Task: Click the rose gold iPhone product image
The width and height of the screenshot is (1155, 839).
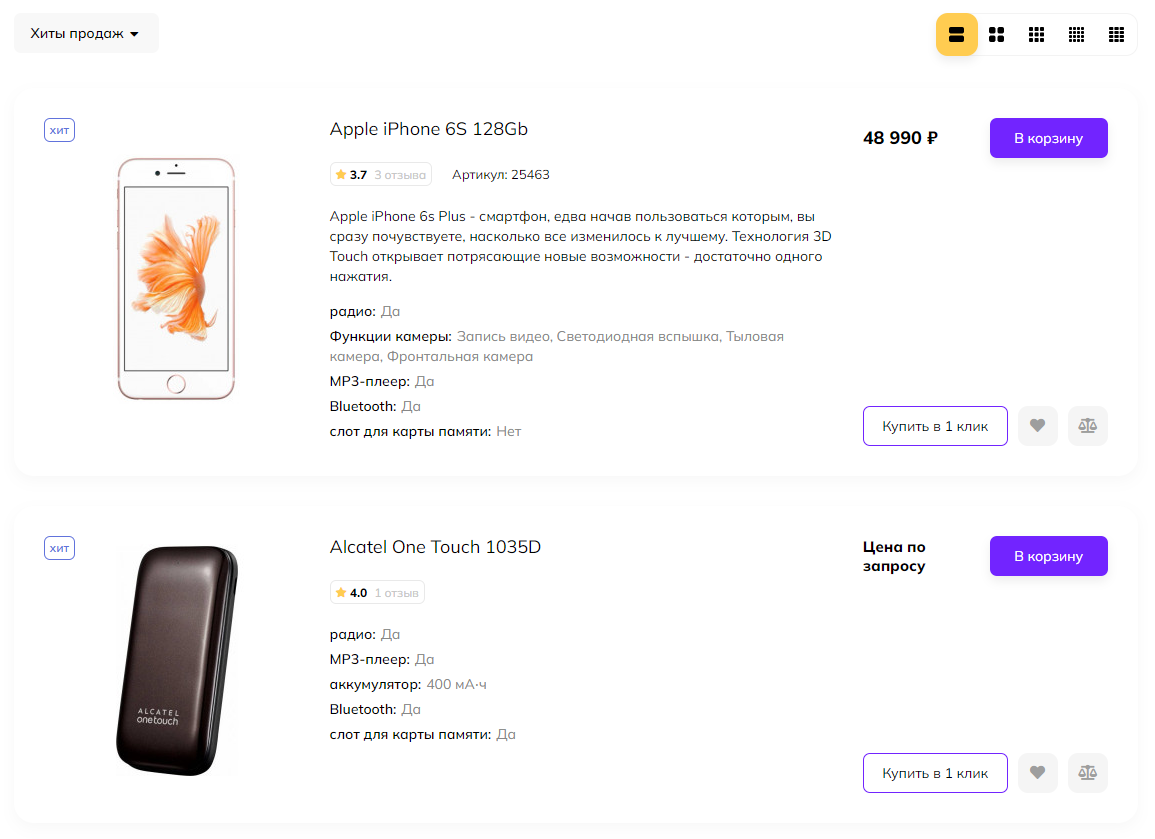Action: click(x=176, y=279)
